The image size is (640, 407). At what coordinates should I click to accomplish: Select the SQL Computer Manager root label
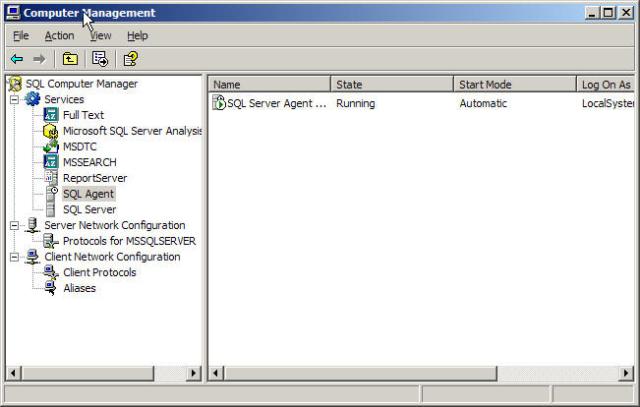pyautogui.click(x=82, y=84)
